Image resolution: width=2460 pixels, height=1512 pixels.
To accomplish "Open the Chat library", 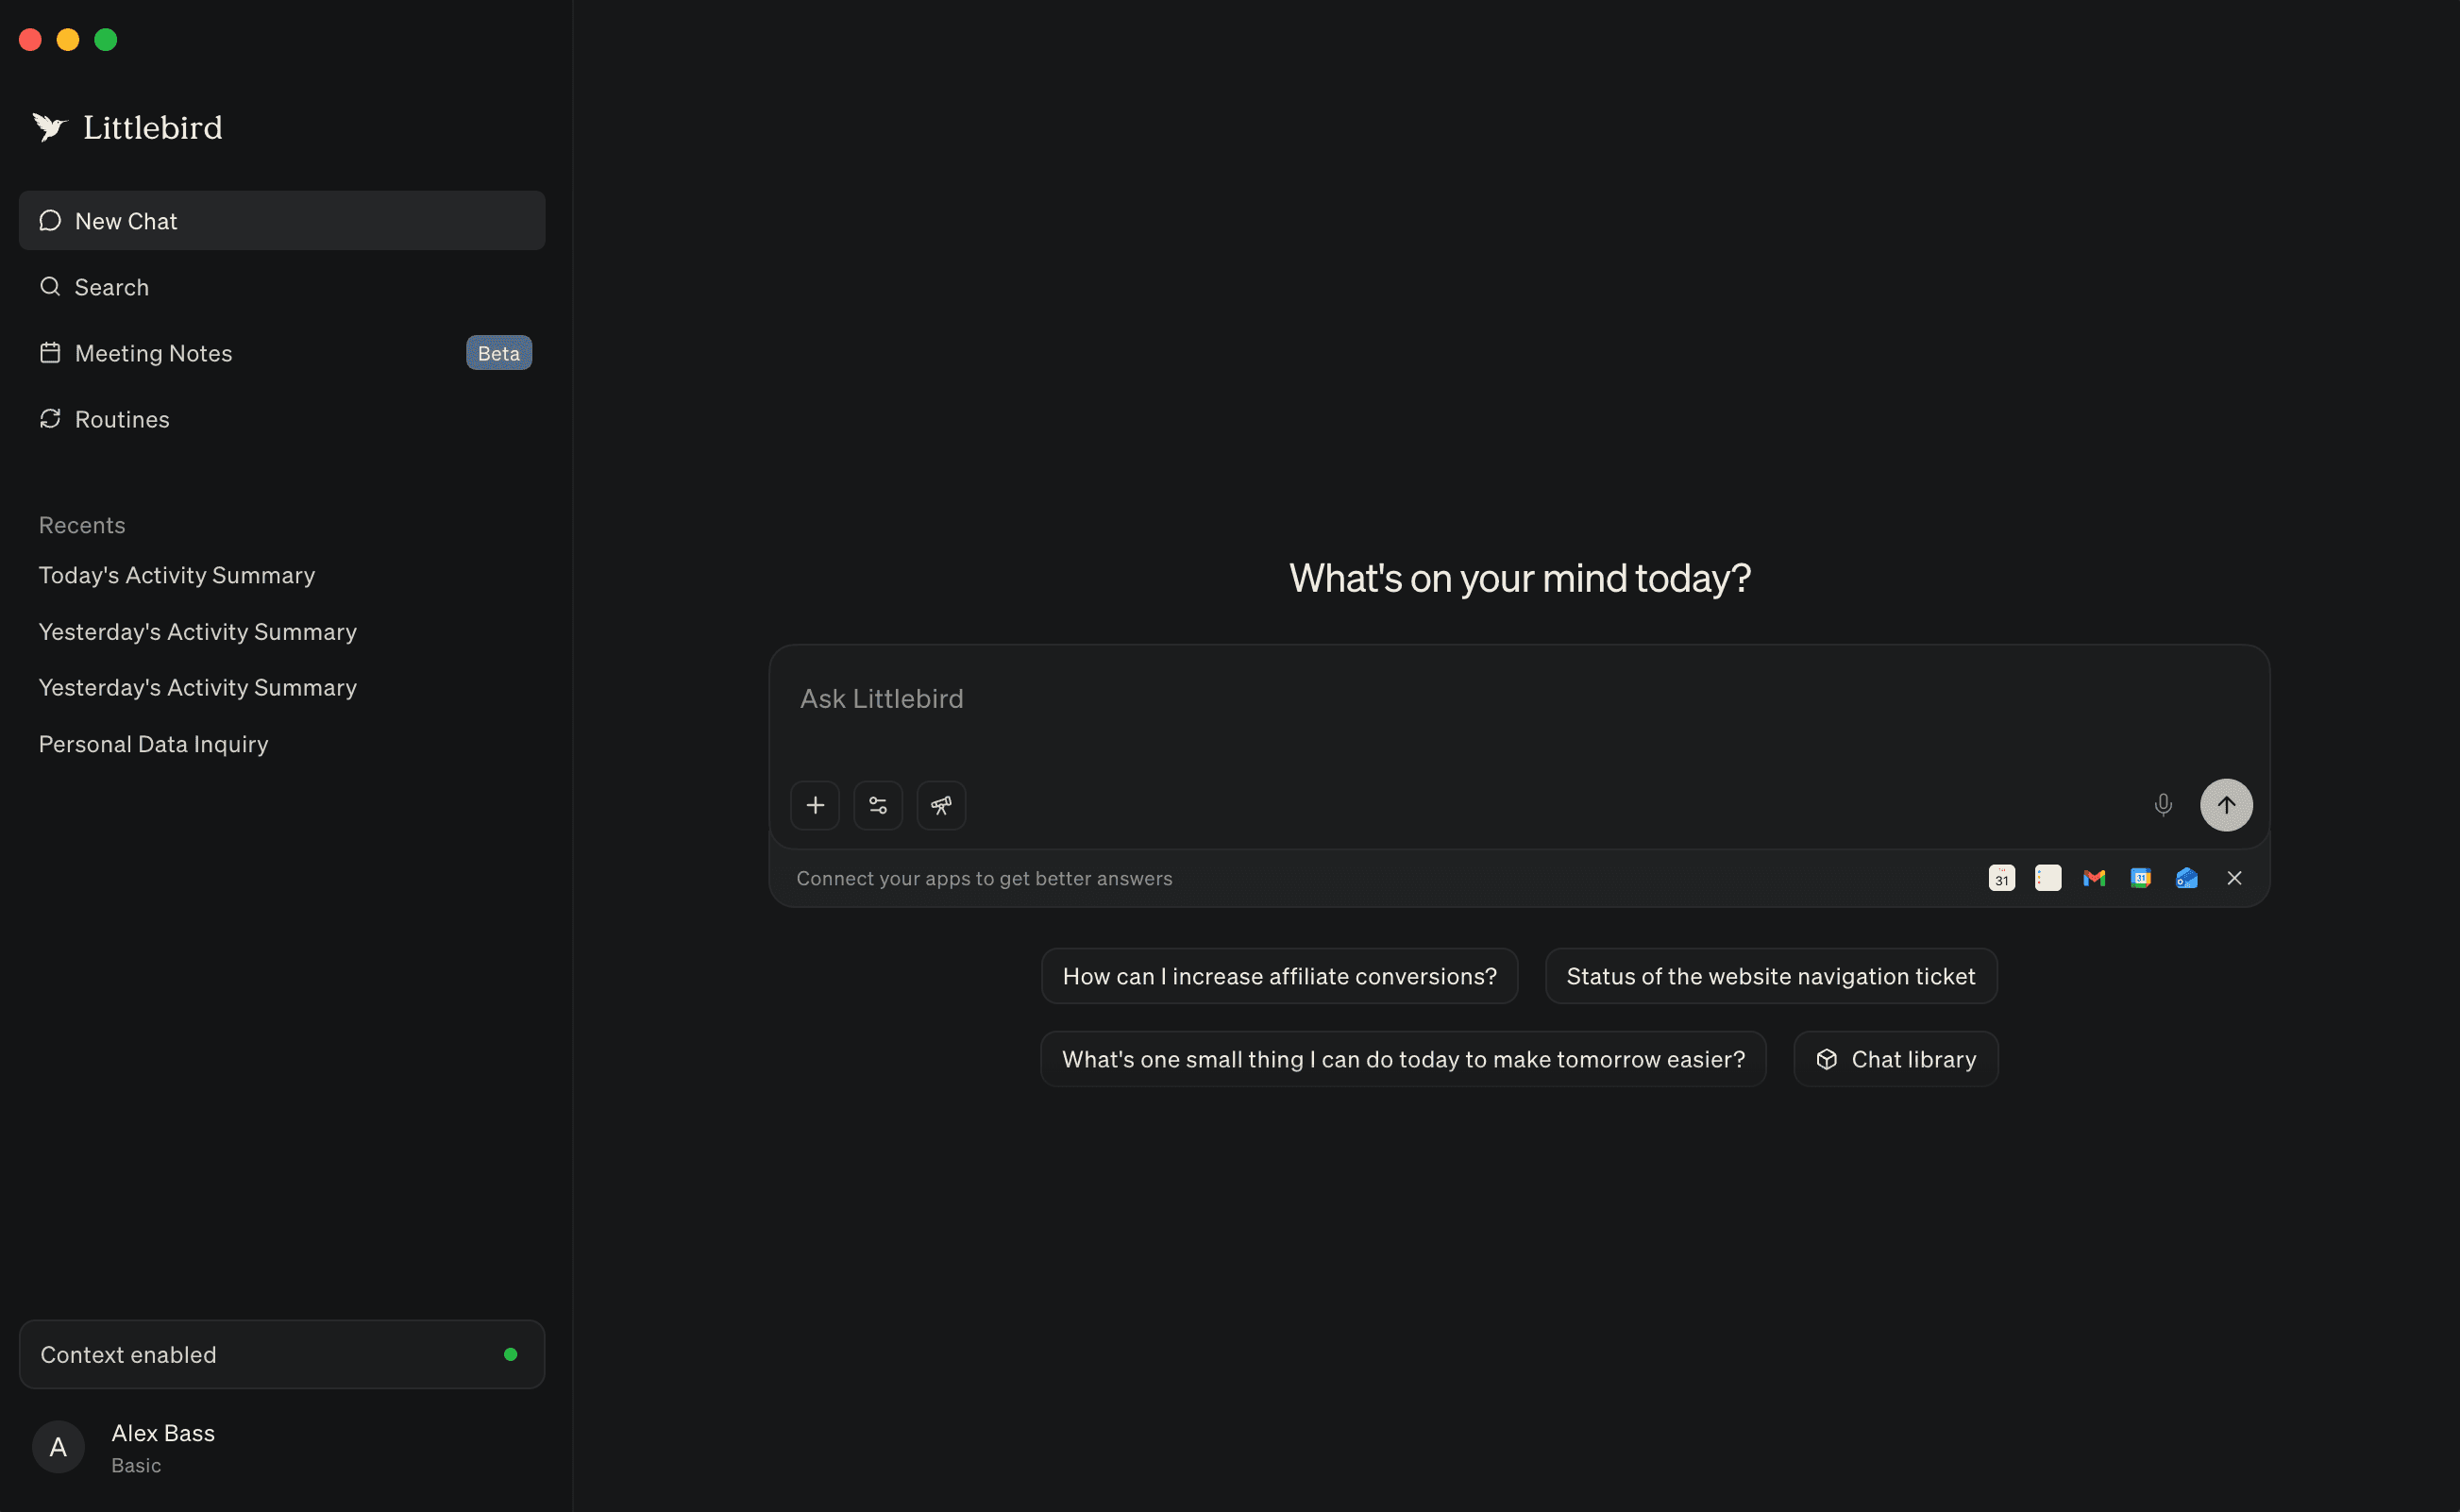I will pos(1895,1058).
